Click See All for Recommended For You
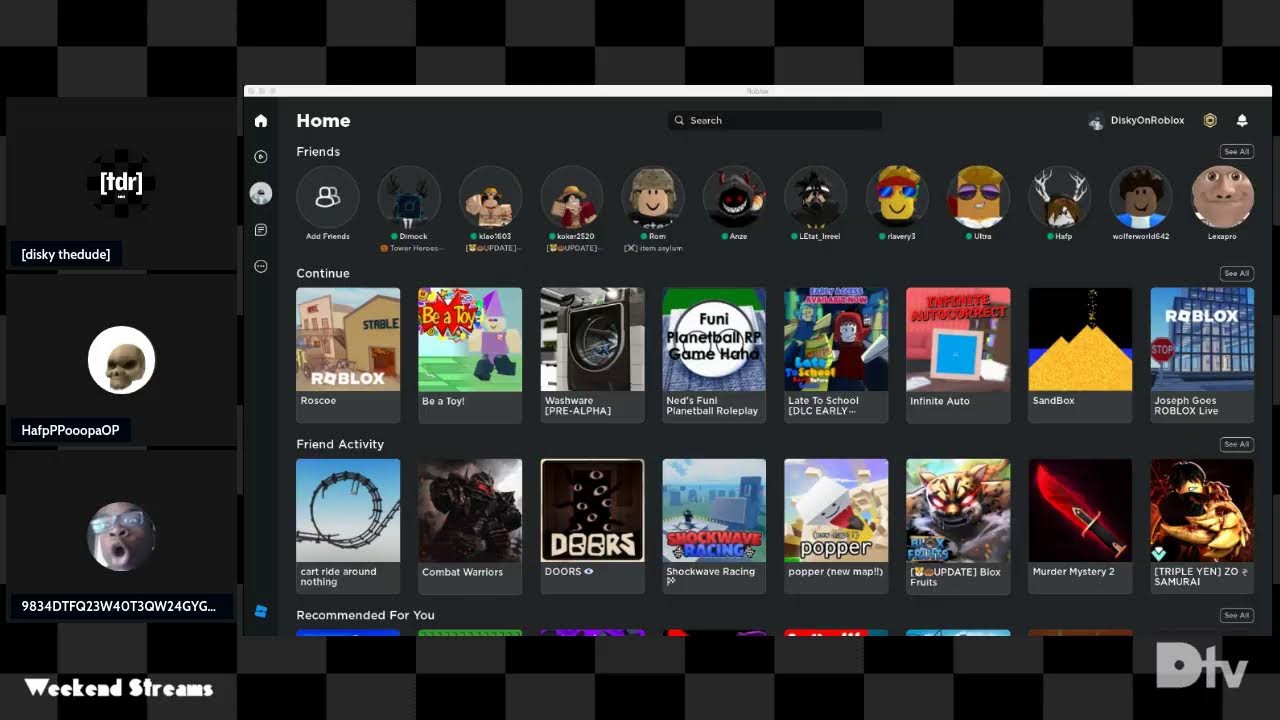 (1237, 615)
